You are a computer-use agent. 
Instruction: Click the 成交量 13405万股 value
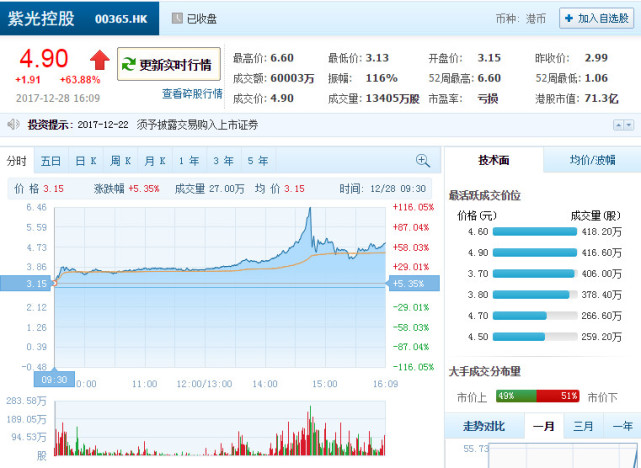click(x=392, y=99)
